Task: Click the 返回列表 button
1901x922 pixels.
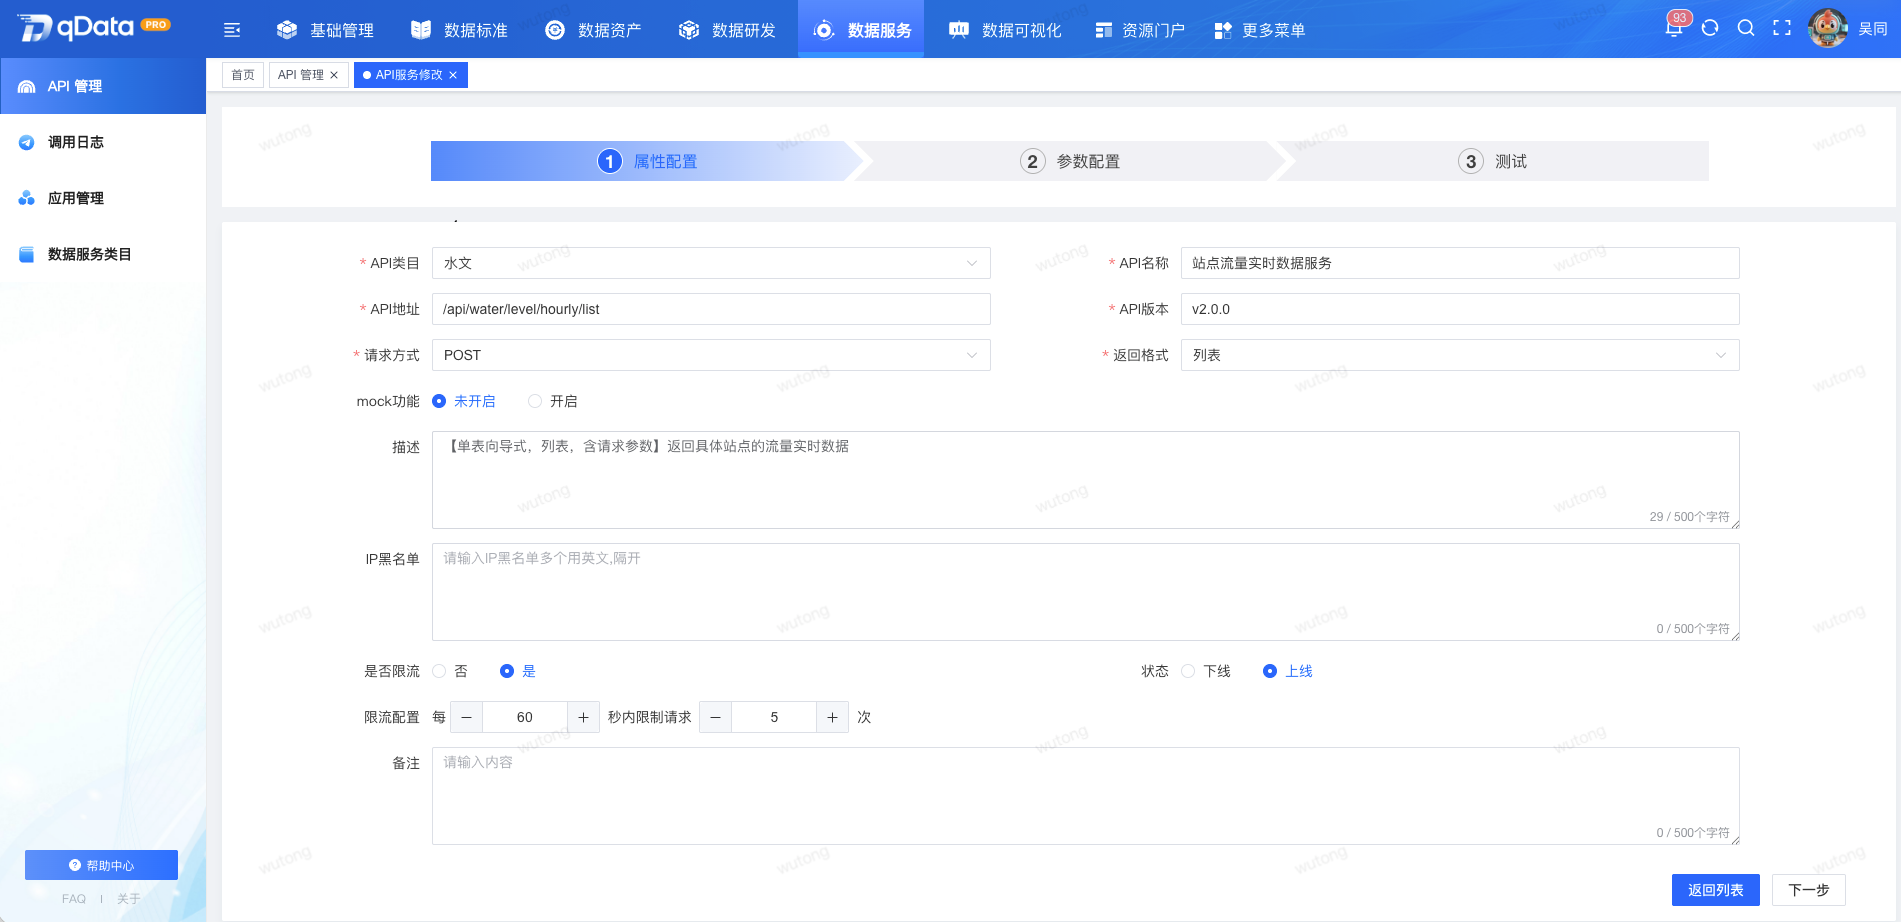Action: click(x=1716, y=890)
